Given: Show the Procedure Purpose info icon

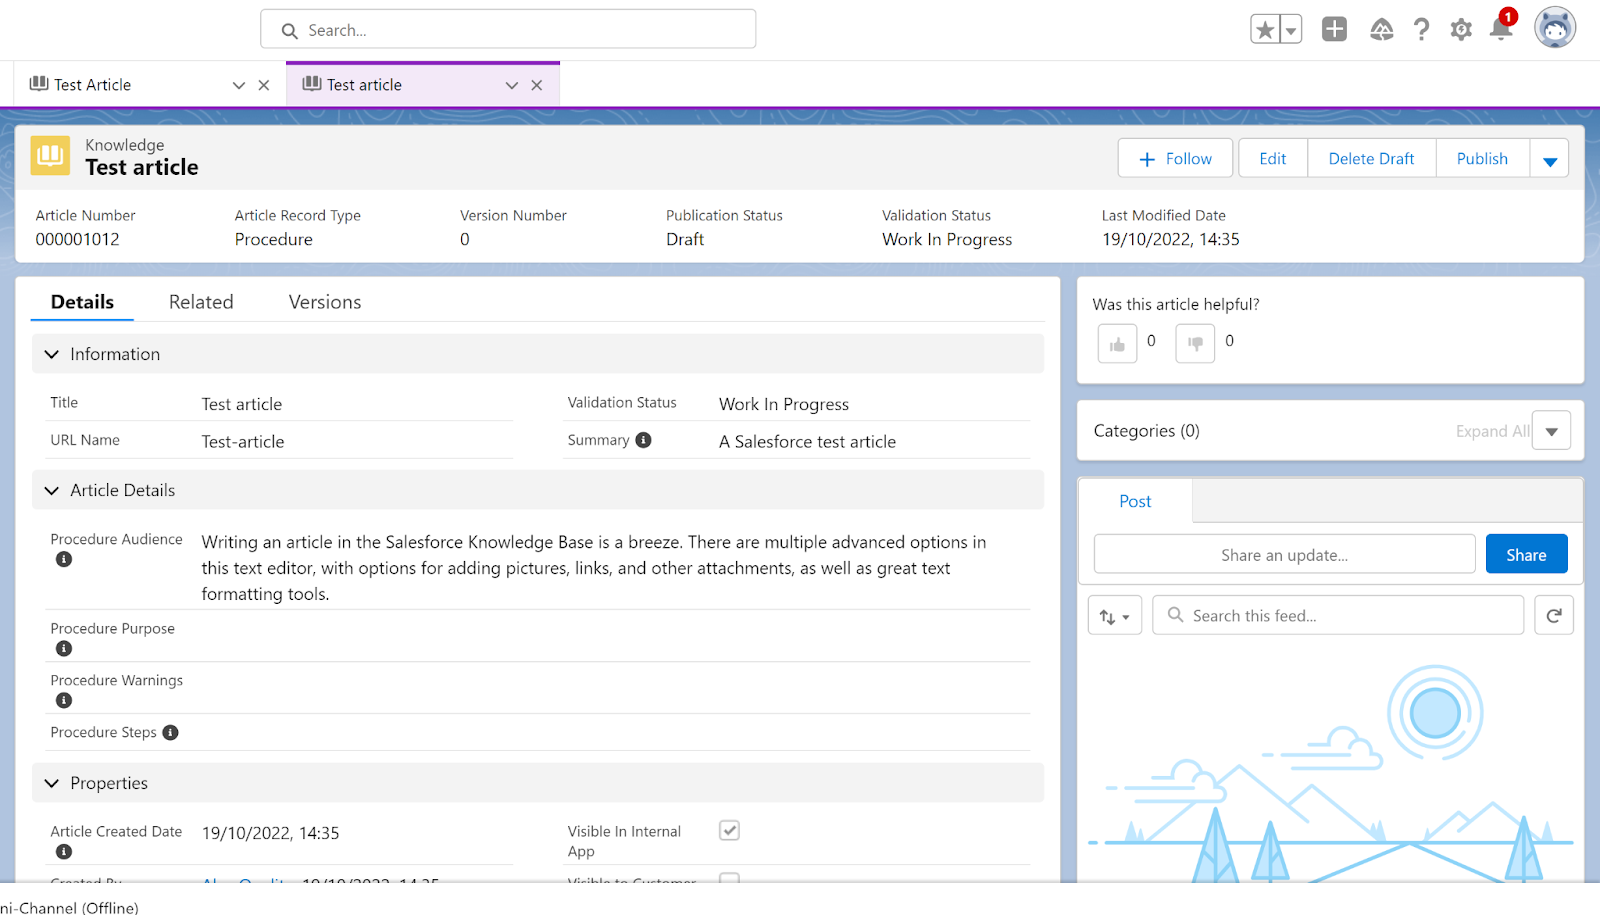Looking at the screenshot, I should click(x=64, y=648).
